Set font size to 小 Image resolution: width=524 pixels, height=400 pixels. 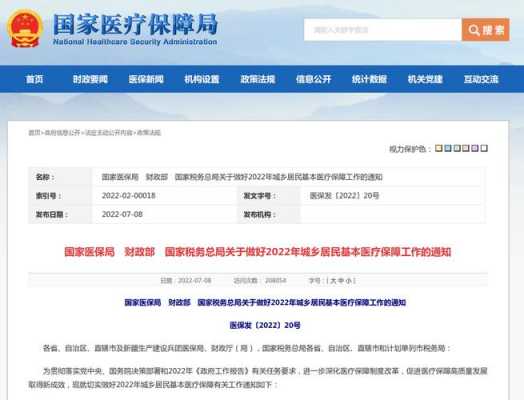[349, 281]
